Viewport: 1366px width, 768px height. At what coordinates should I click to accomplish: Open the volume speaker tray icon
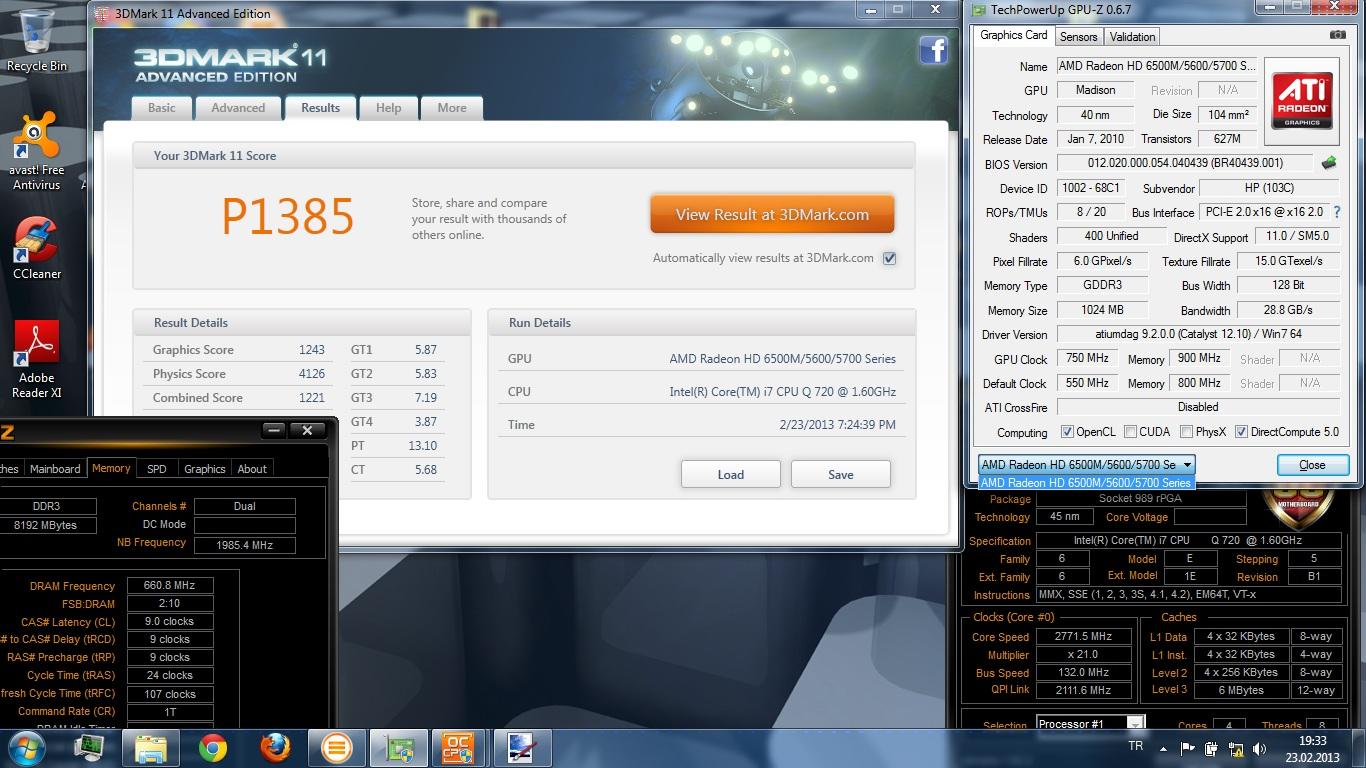(1262, 748)
